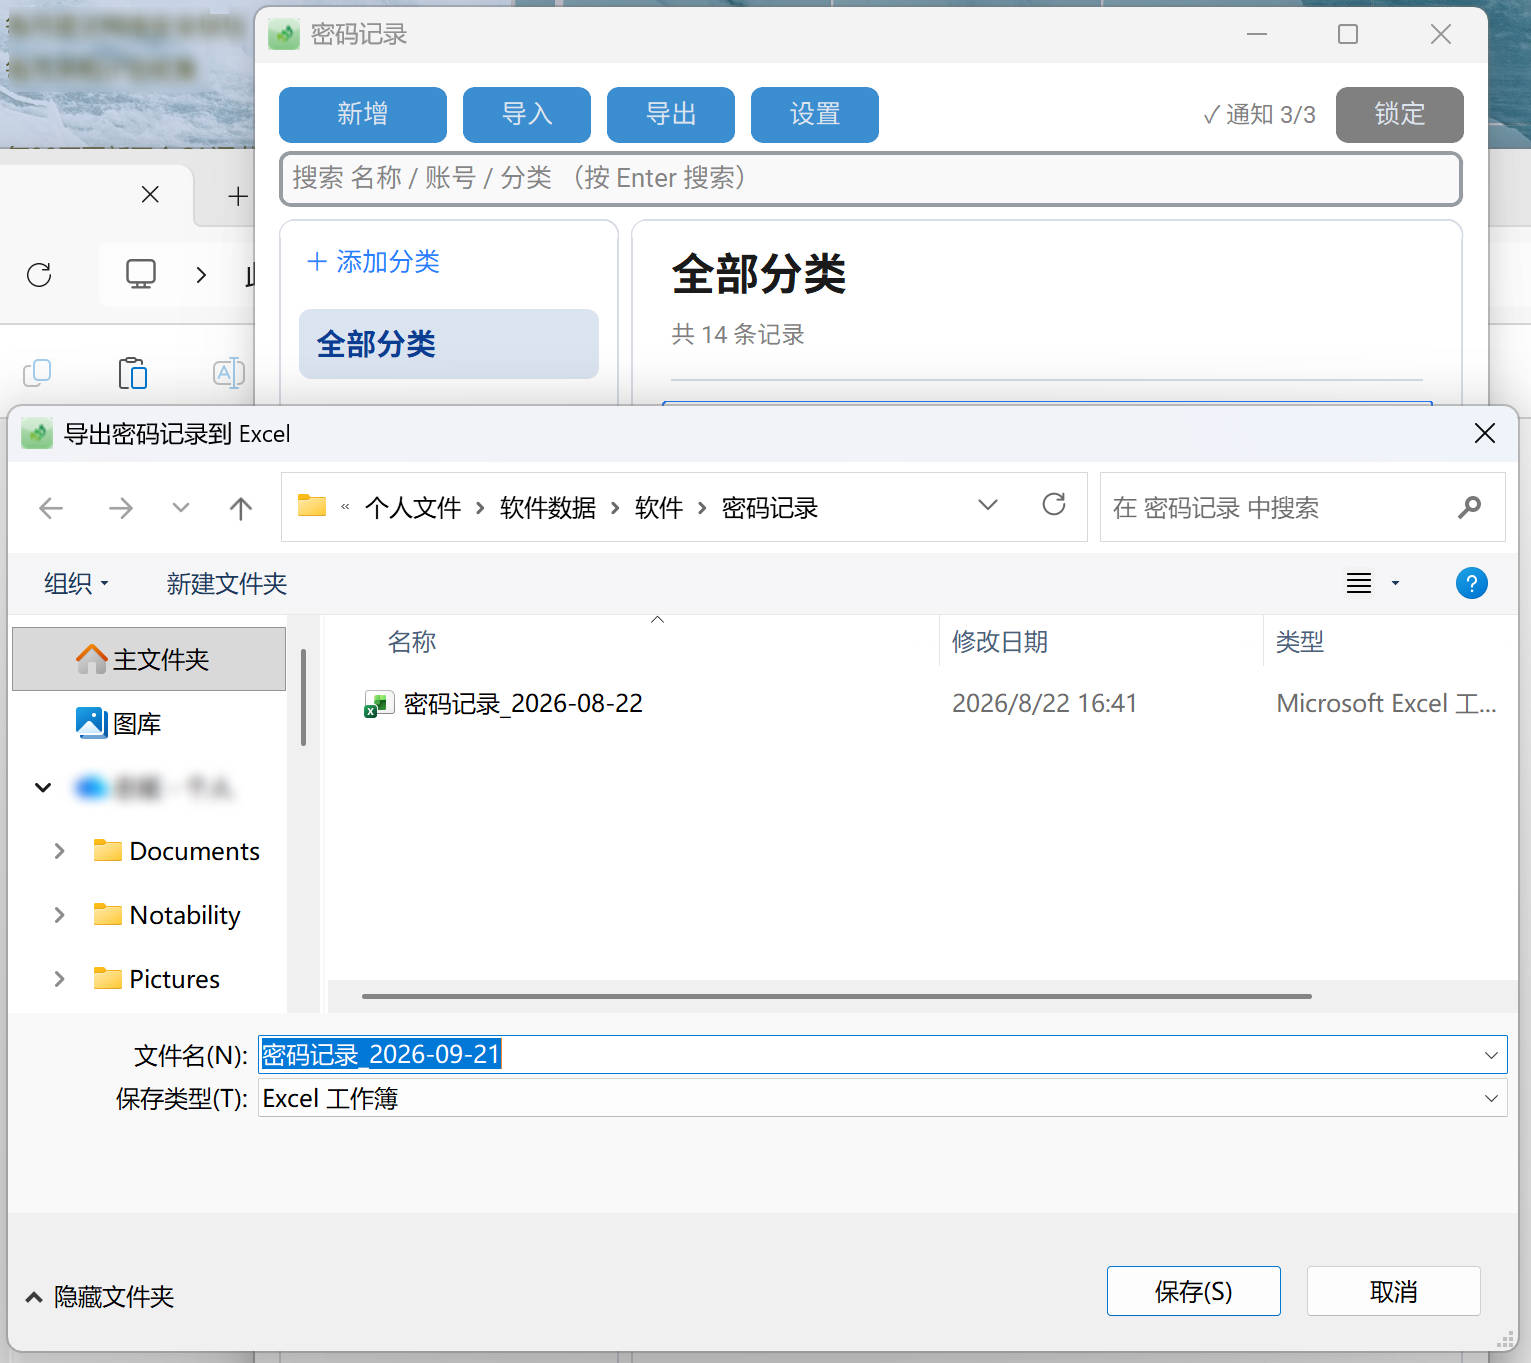Collapse the blurred cloud account node
Image resolution: width=1531 pixels, height=1363 pixels.
point(43,787)
